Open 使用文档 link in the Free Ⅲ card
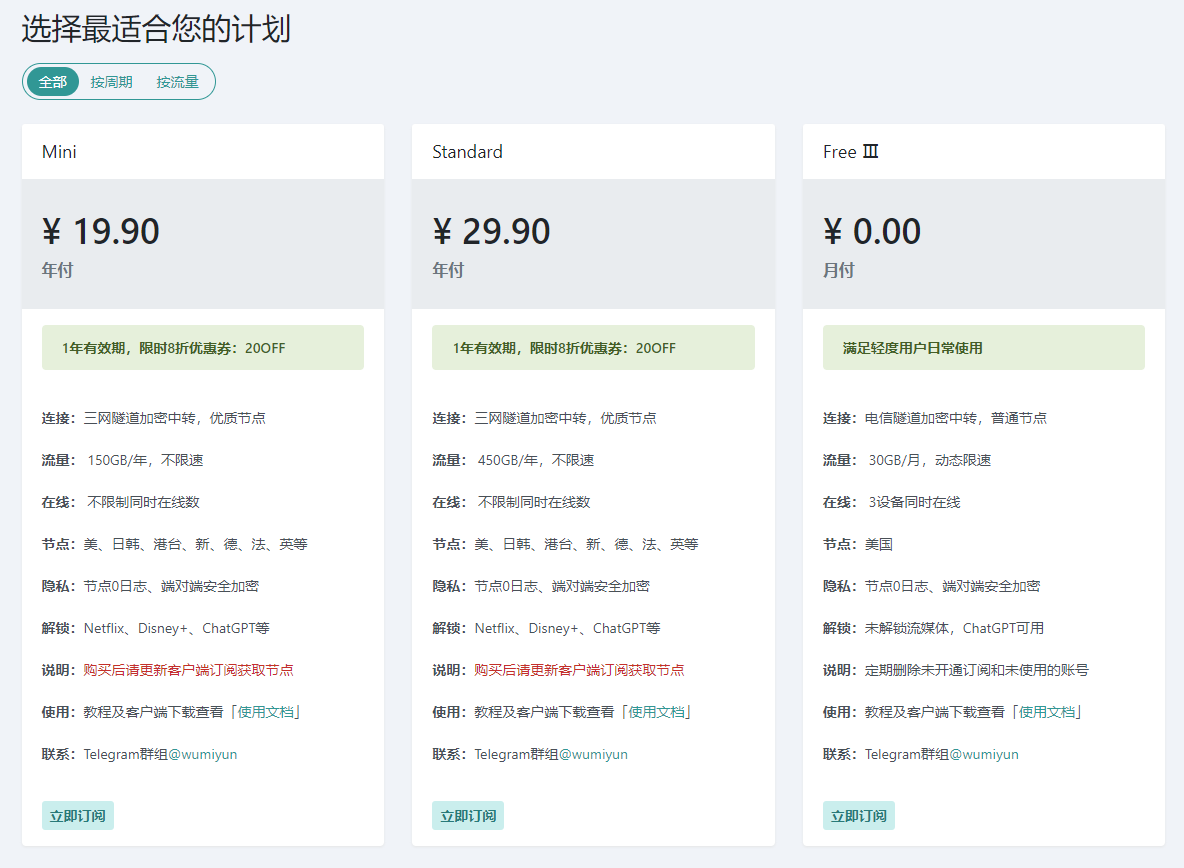1184x868 pixels. [x=1046, y=712]
